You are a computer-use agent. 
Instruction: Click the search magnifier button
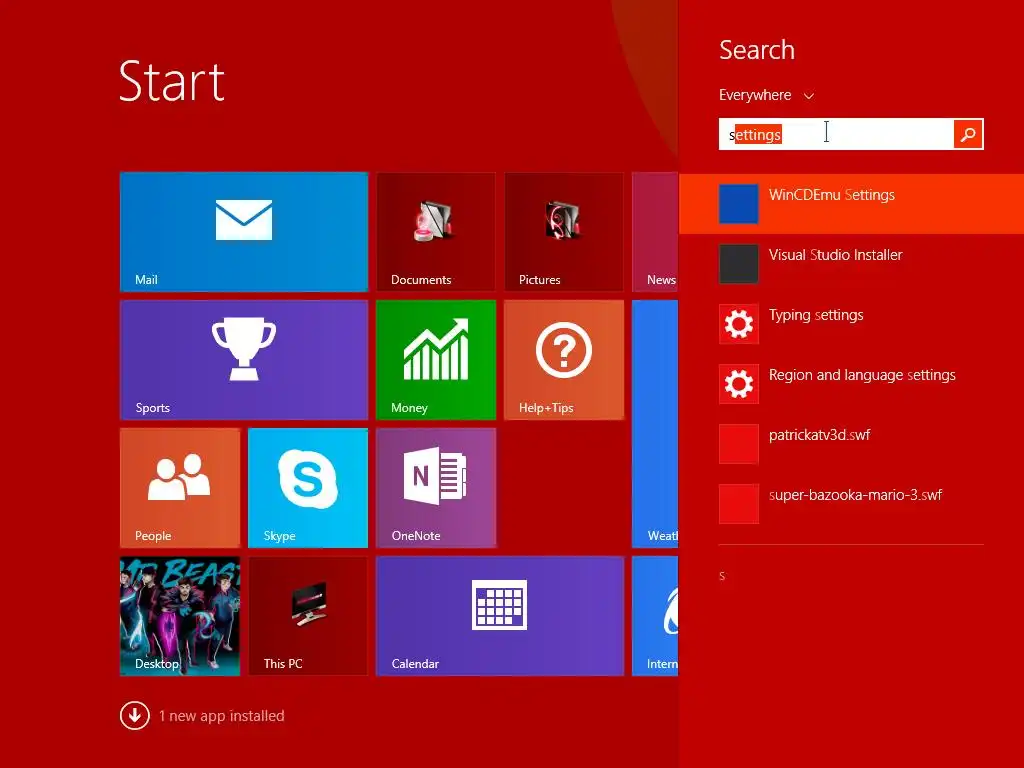[968, 134]
